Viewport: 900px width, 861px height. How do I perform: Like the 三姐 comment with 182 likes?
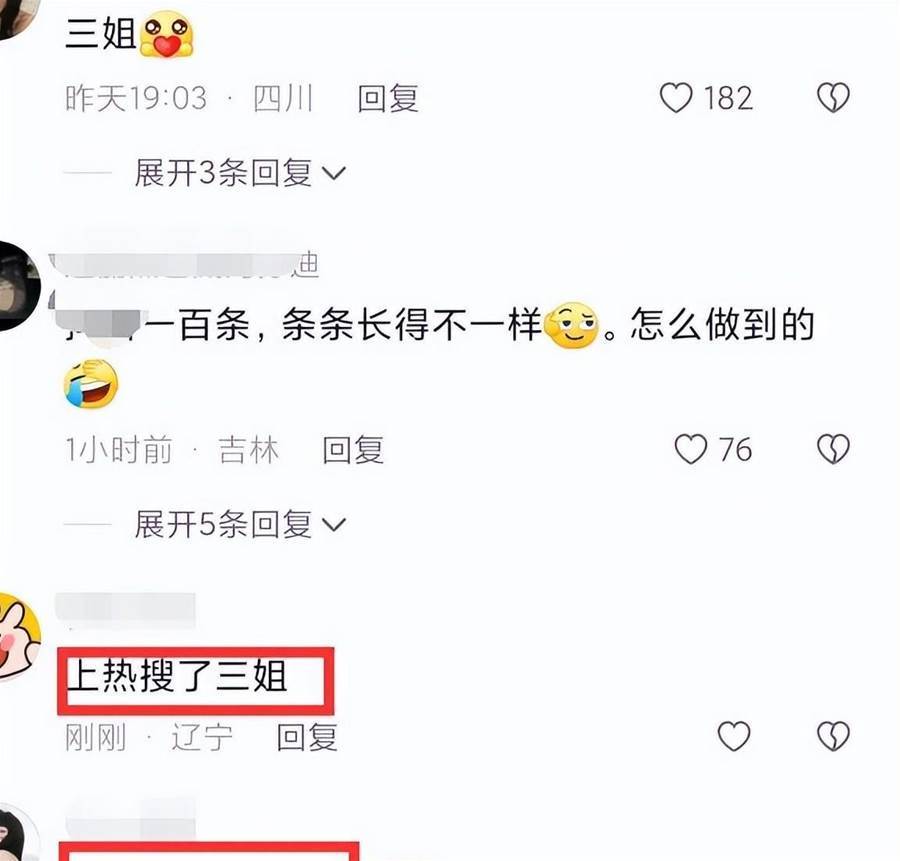coord(677,98)
